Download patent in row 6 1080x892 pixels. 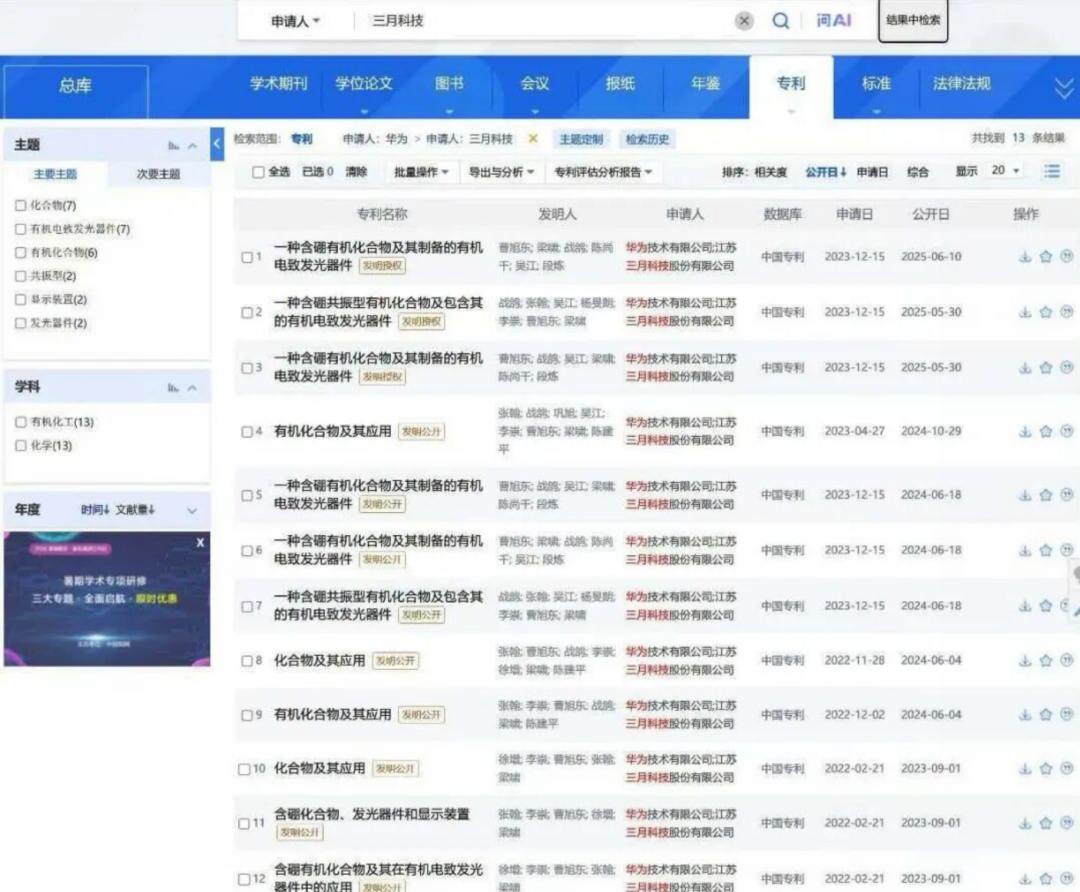[1025, 550]
